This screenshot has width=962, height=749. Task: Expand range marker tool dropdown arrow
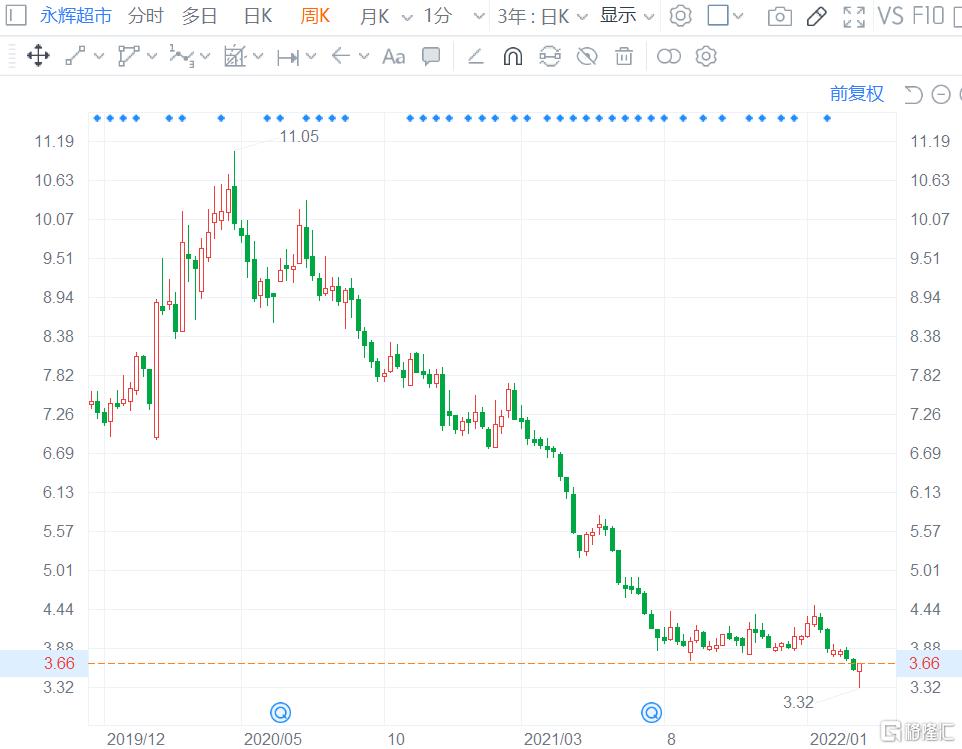click(x=311, y=56)
